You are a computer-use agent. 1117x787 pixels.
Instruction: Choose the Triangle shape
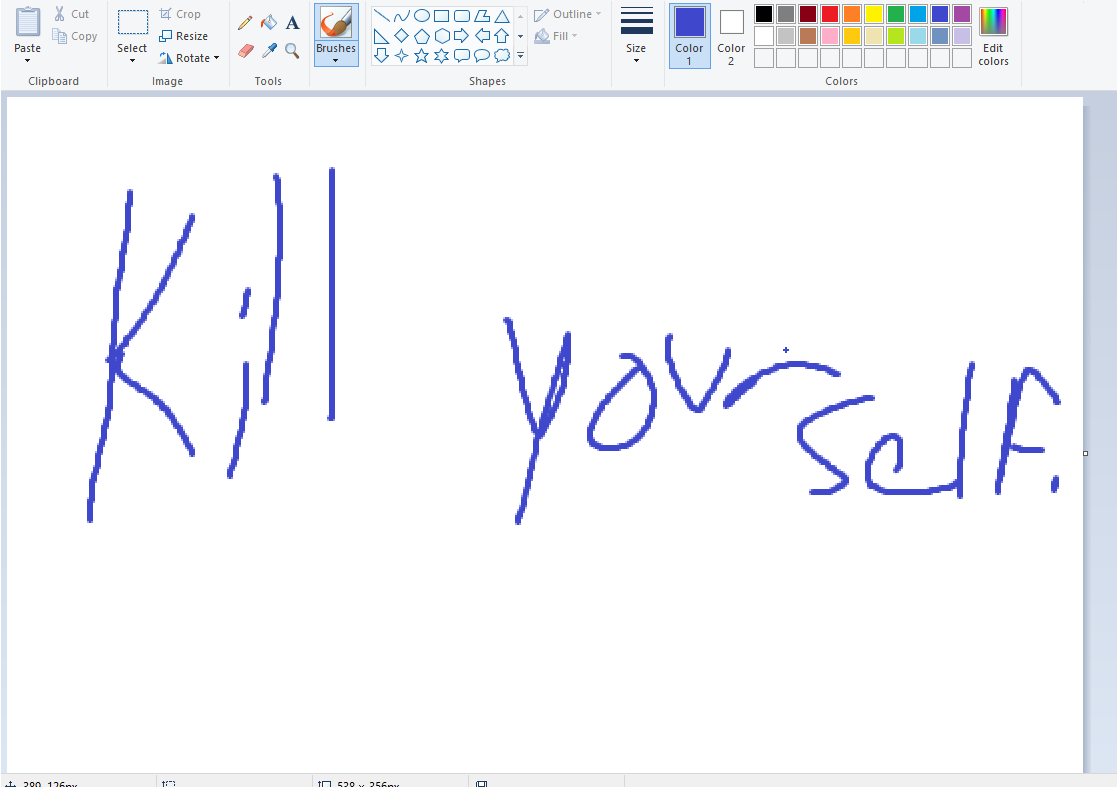click(x=502, y=16)
